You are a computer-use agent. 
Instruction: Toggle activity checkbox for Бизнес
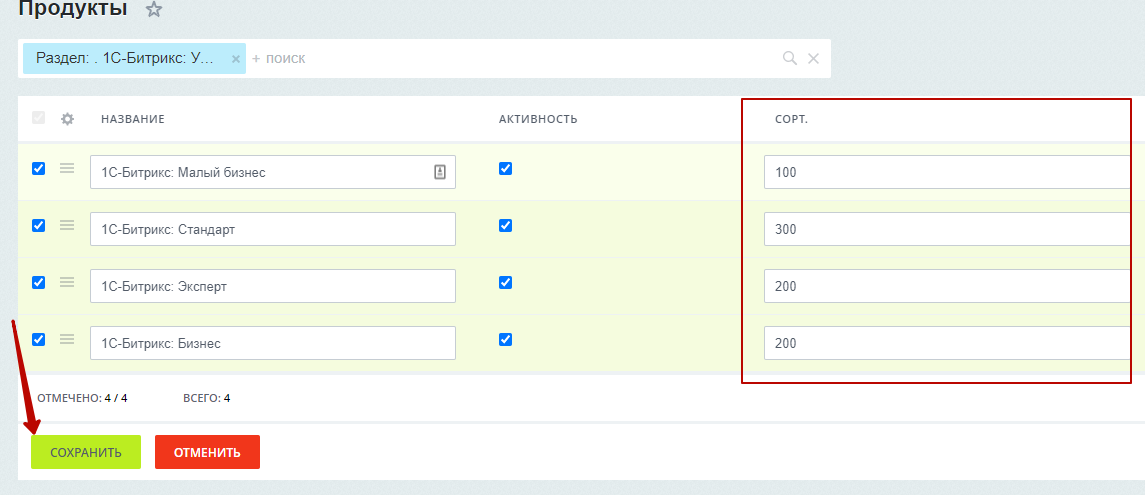(505, 339)
